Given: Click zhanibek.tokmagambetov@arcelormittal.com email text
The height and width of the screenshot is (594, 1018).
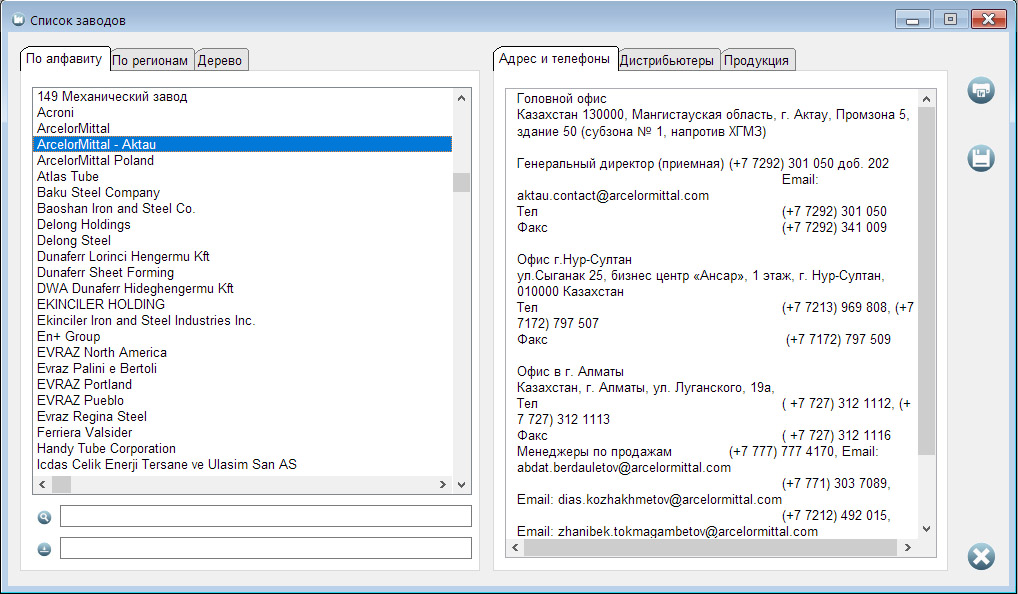Looking at the screenshot, I should pos(688,531).
